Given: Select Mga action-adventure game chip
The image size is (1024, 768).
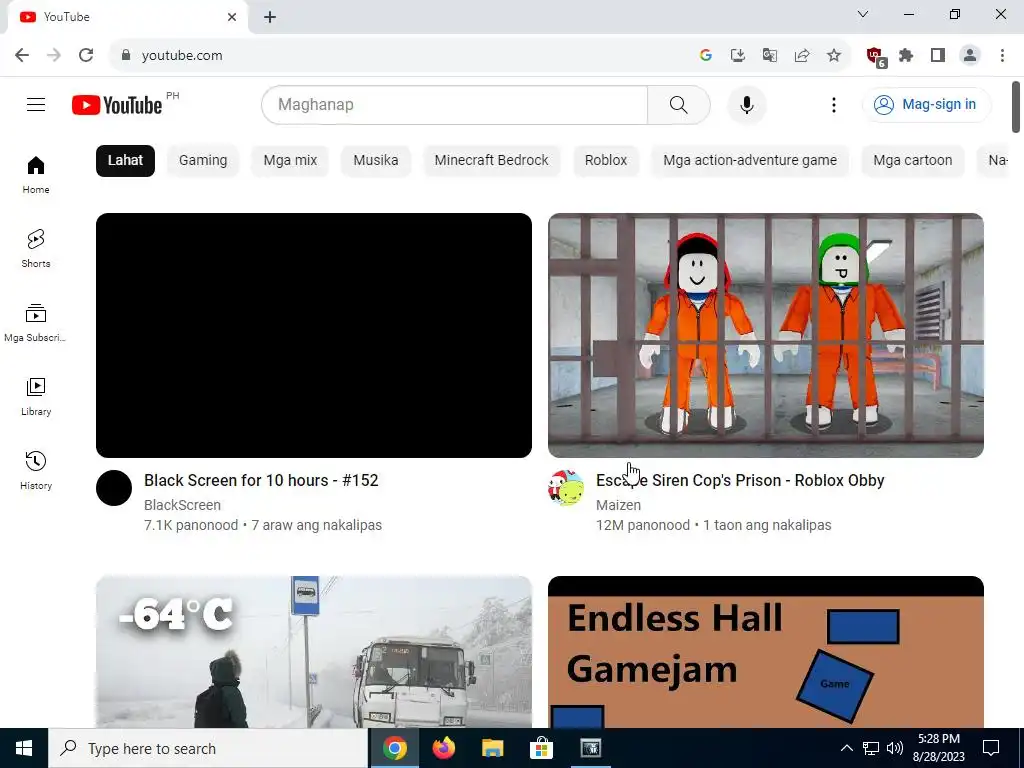Looking at the screenshot, I should coord(750,160).
